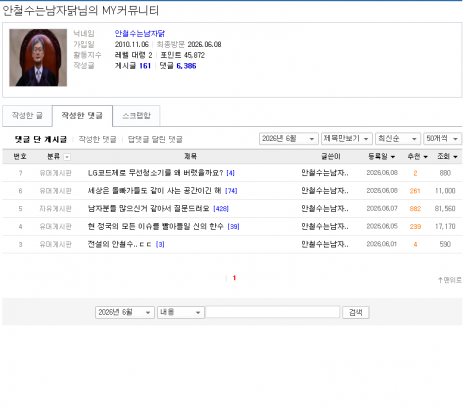Click the author name in row 7
The image size is (470, 408).
325,173
